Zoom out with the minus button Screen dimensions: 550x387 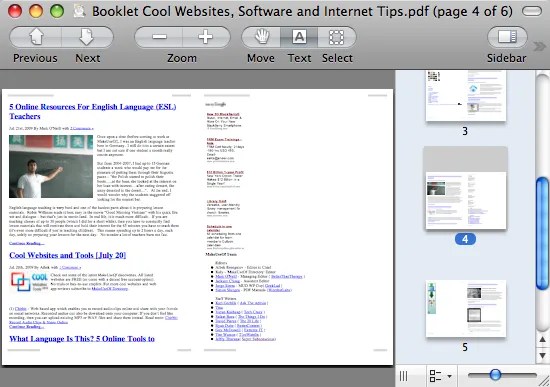point(159,37)
